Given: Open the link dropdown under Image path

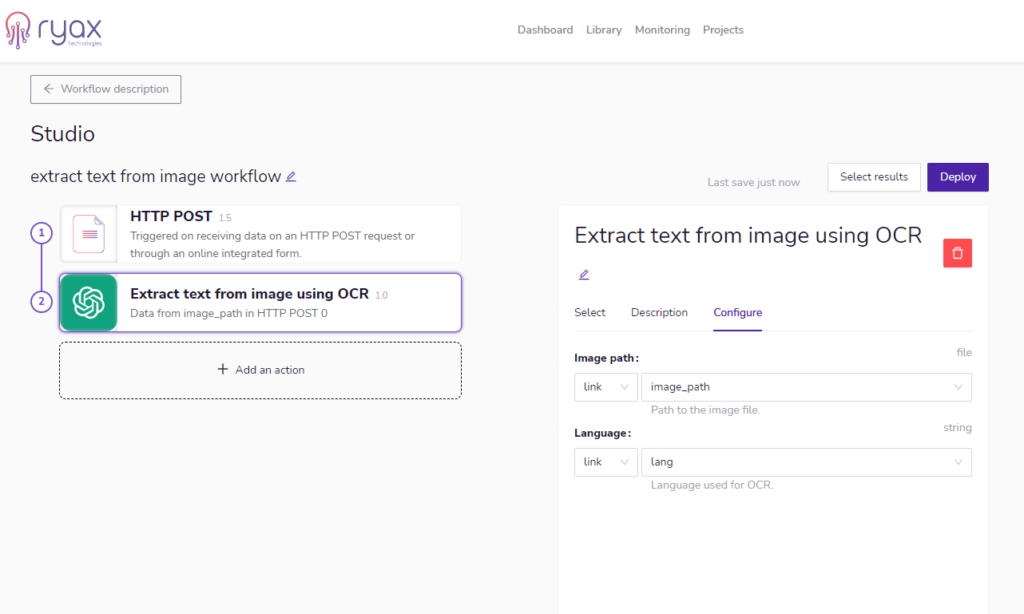Looking at the screenshot, I should coord(605,387).
